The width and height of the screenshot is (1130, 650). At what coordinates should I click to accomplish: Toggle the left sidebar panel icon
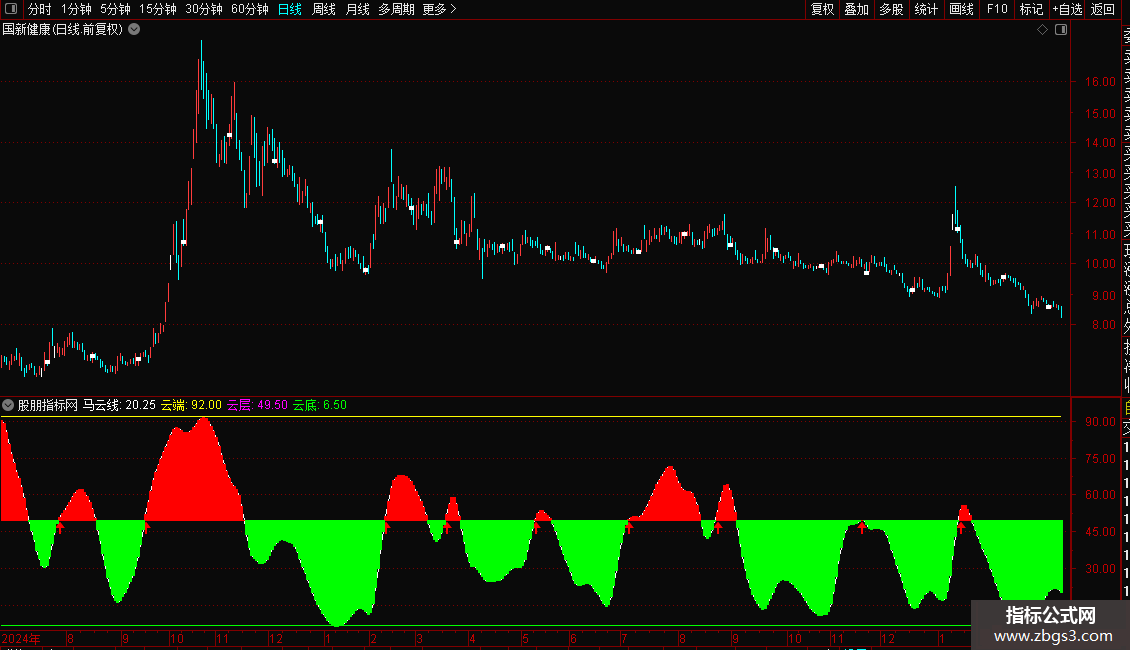(11, 9)
